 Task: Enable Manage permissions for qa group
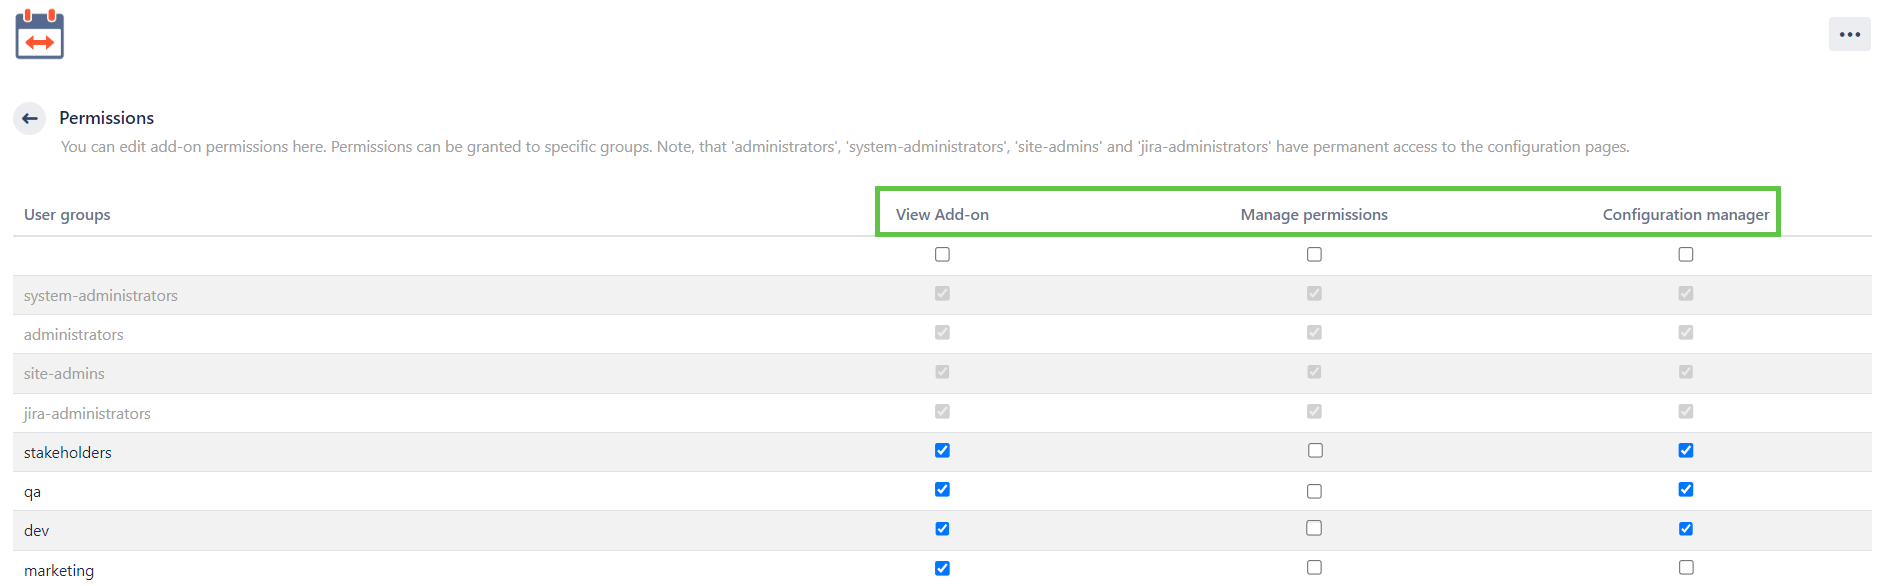tap(1314, 491)
